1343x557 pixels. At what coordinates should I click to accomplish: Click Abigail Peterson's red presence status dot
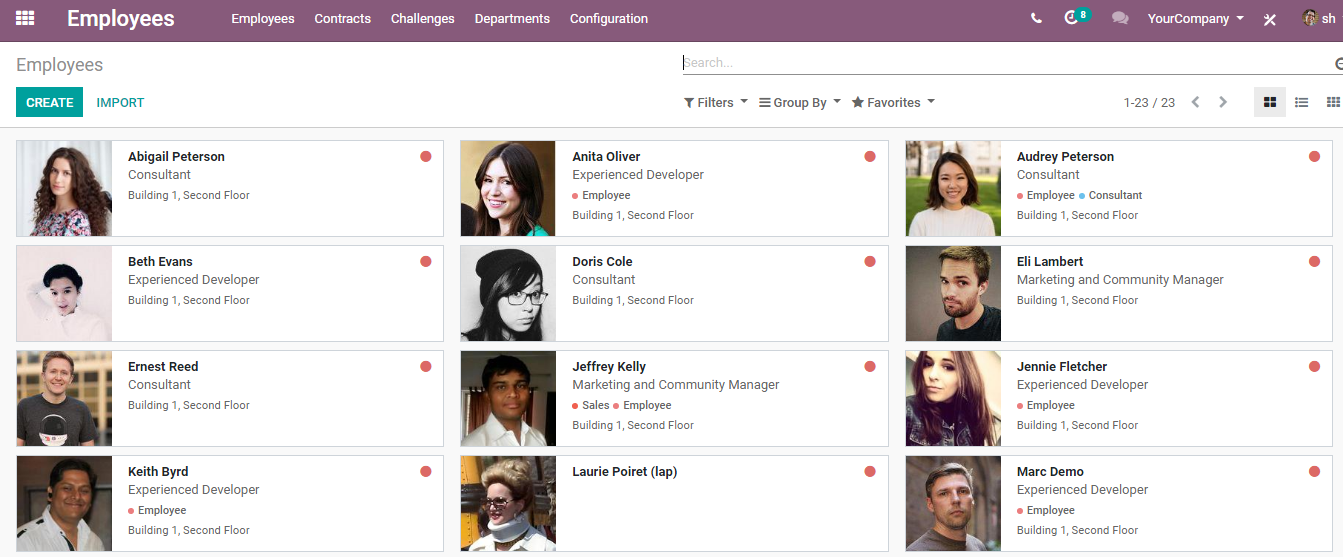pyautogui.click(x=426, y=156)
